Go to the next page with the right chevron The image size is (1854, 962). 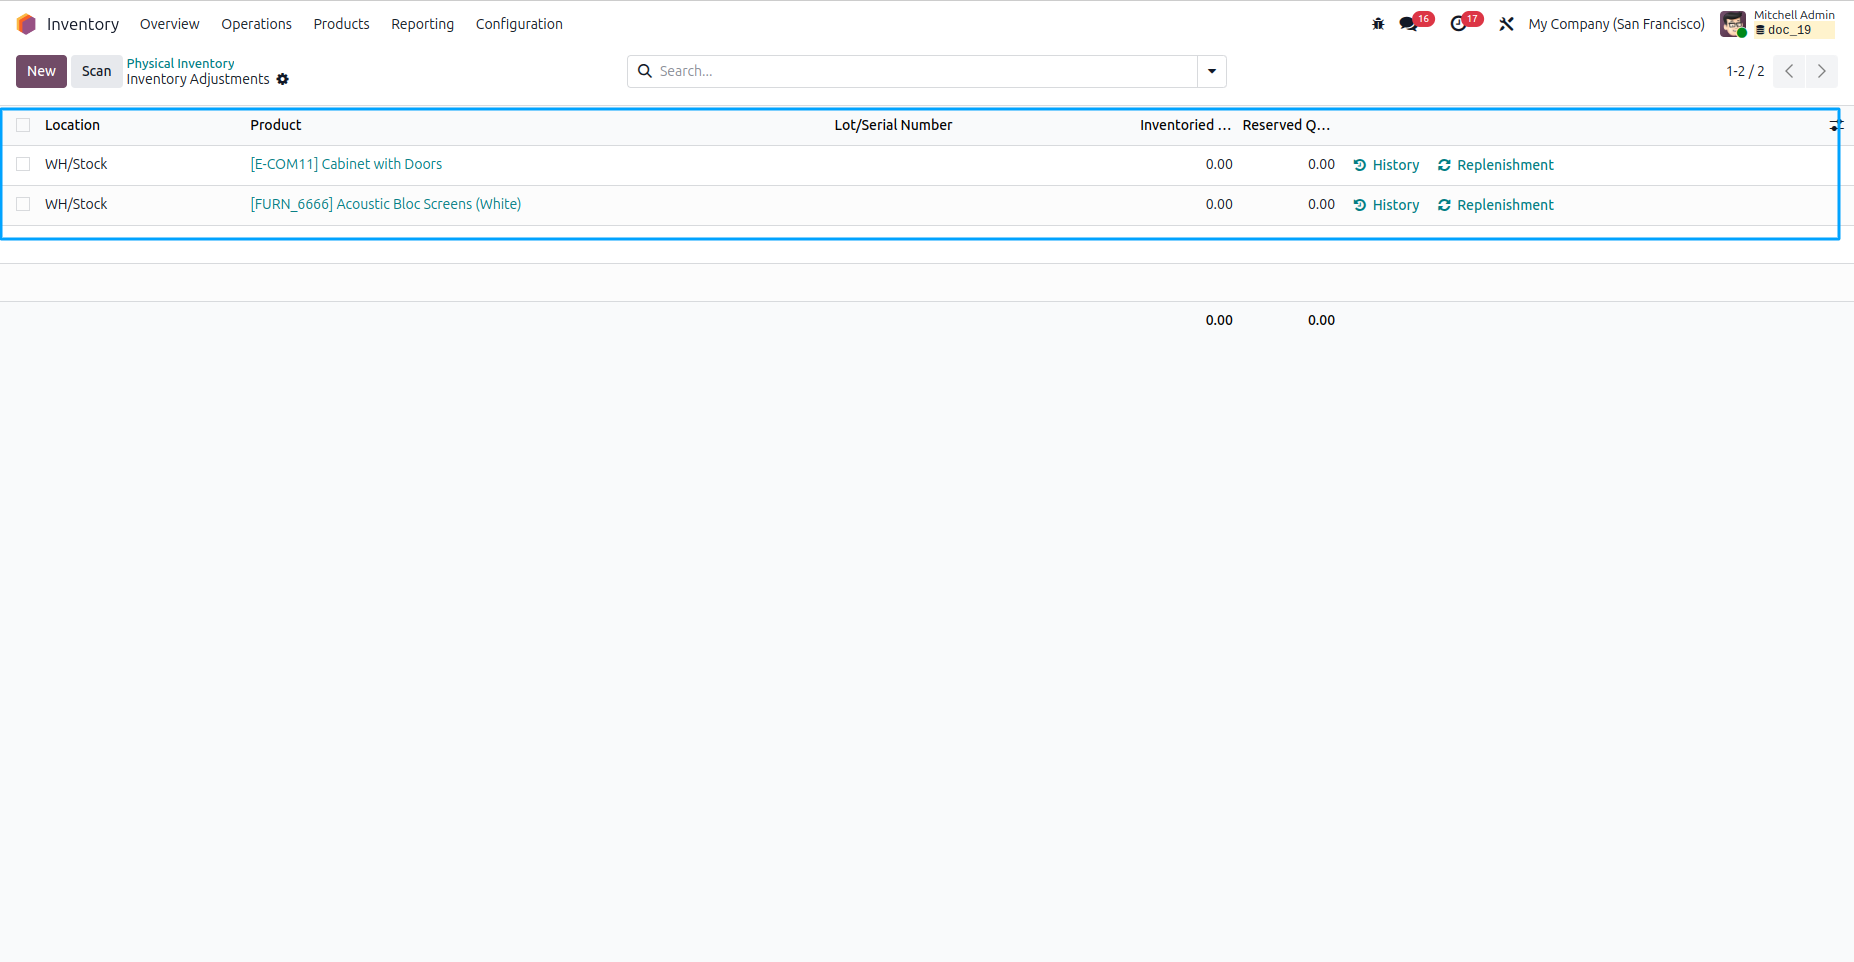(x=1822, y=71)
